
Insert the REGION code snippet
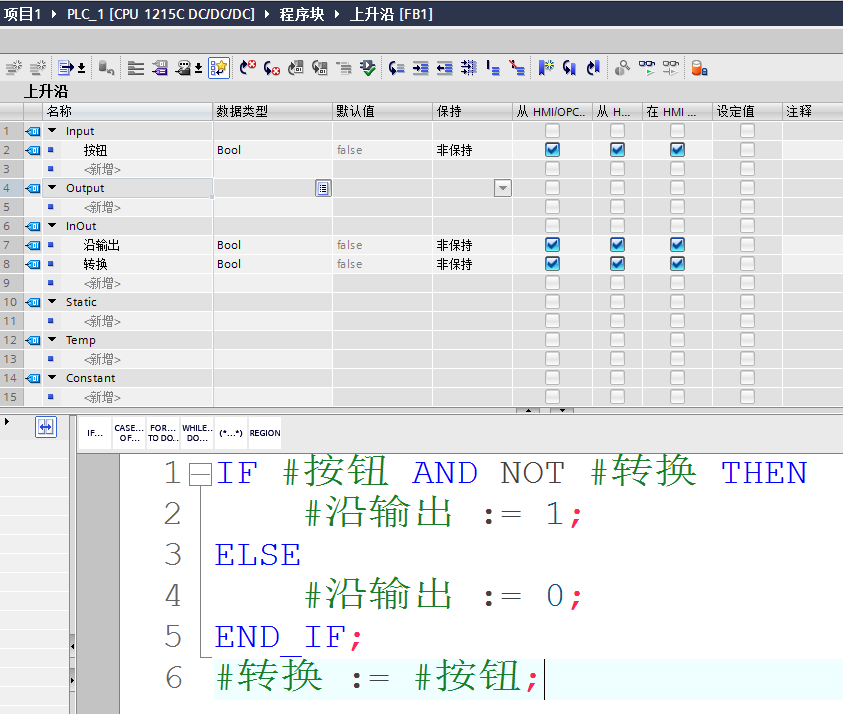[265, 433]
